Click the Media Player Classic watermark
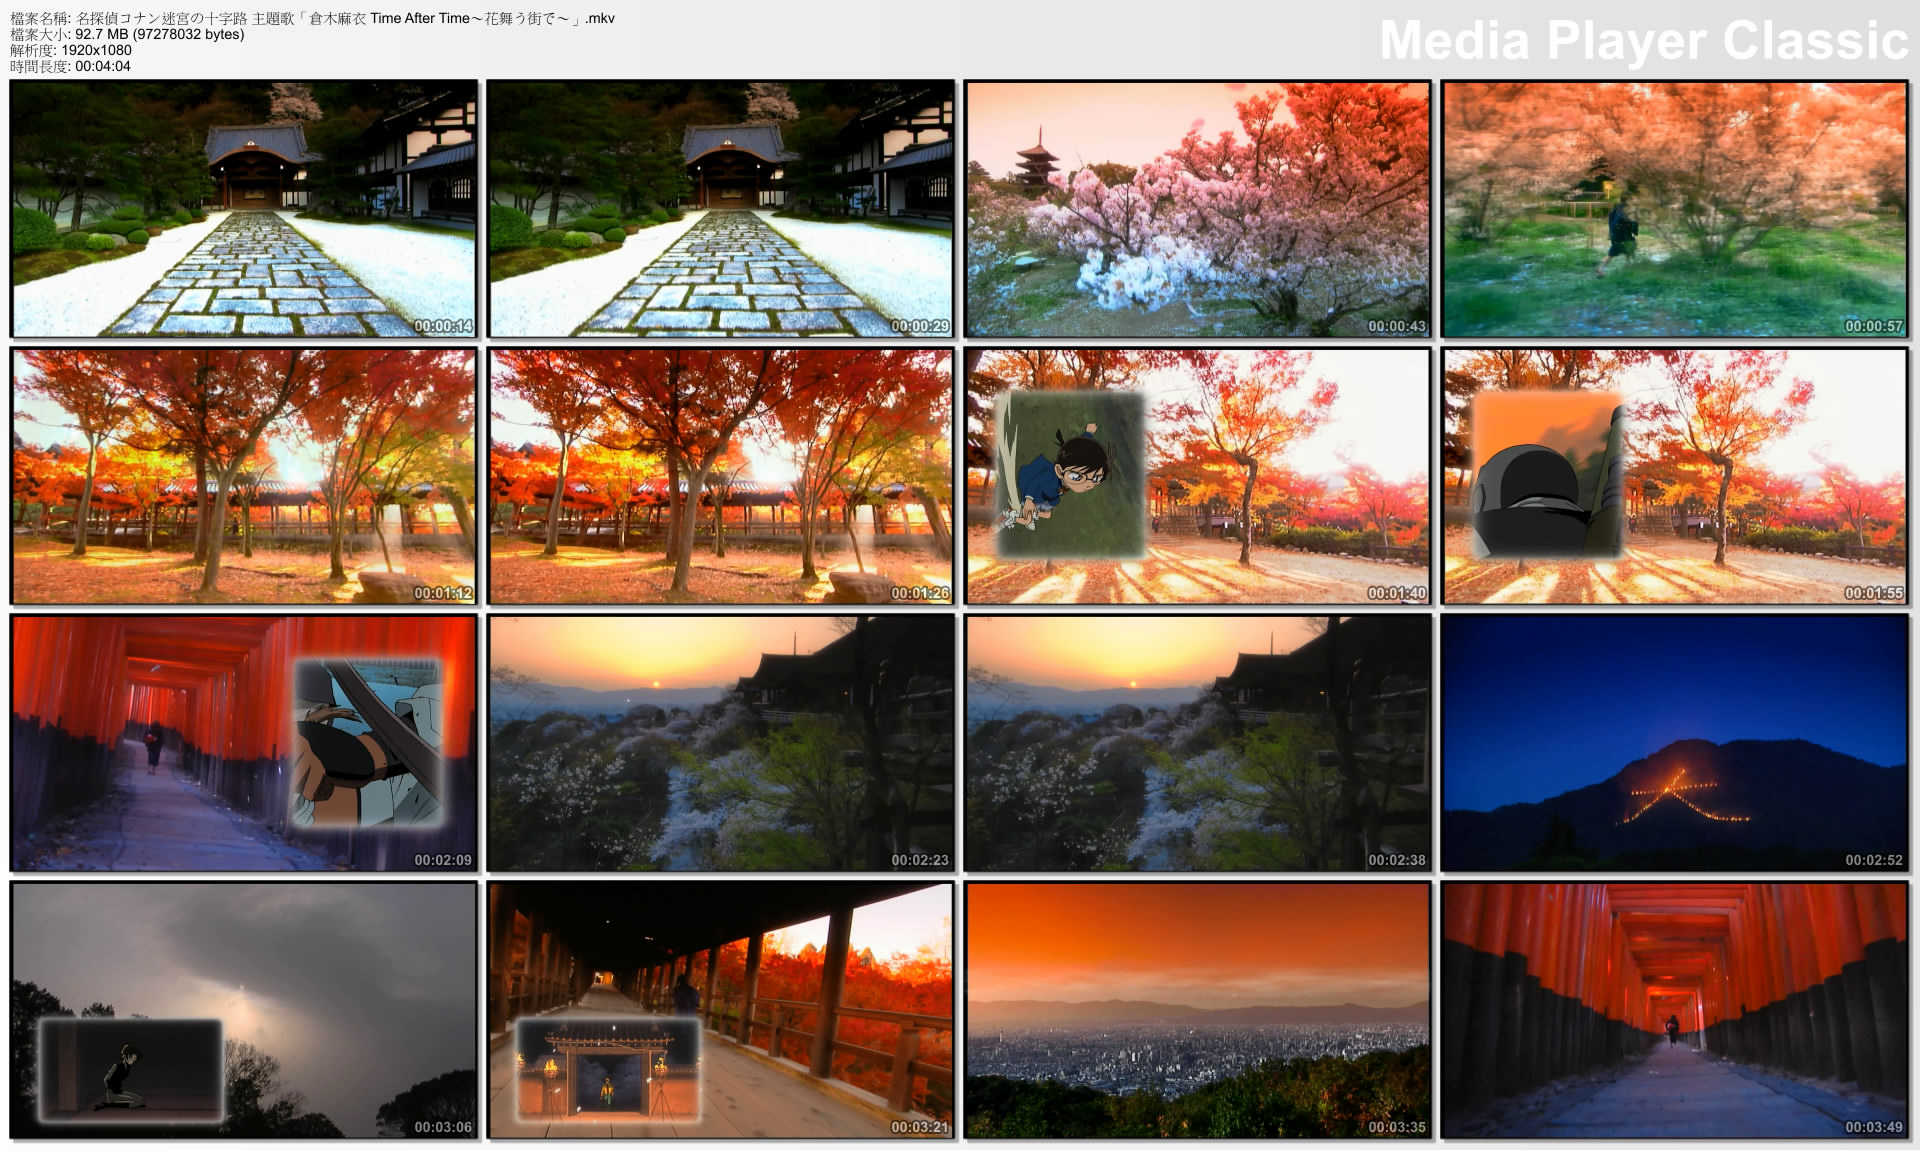1920x1150 pixels. coord(1643,41)
